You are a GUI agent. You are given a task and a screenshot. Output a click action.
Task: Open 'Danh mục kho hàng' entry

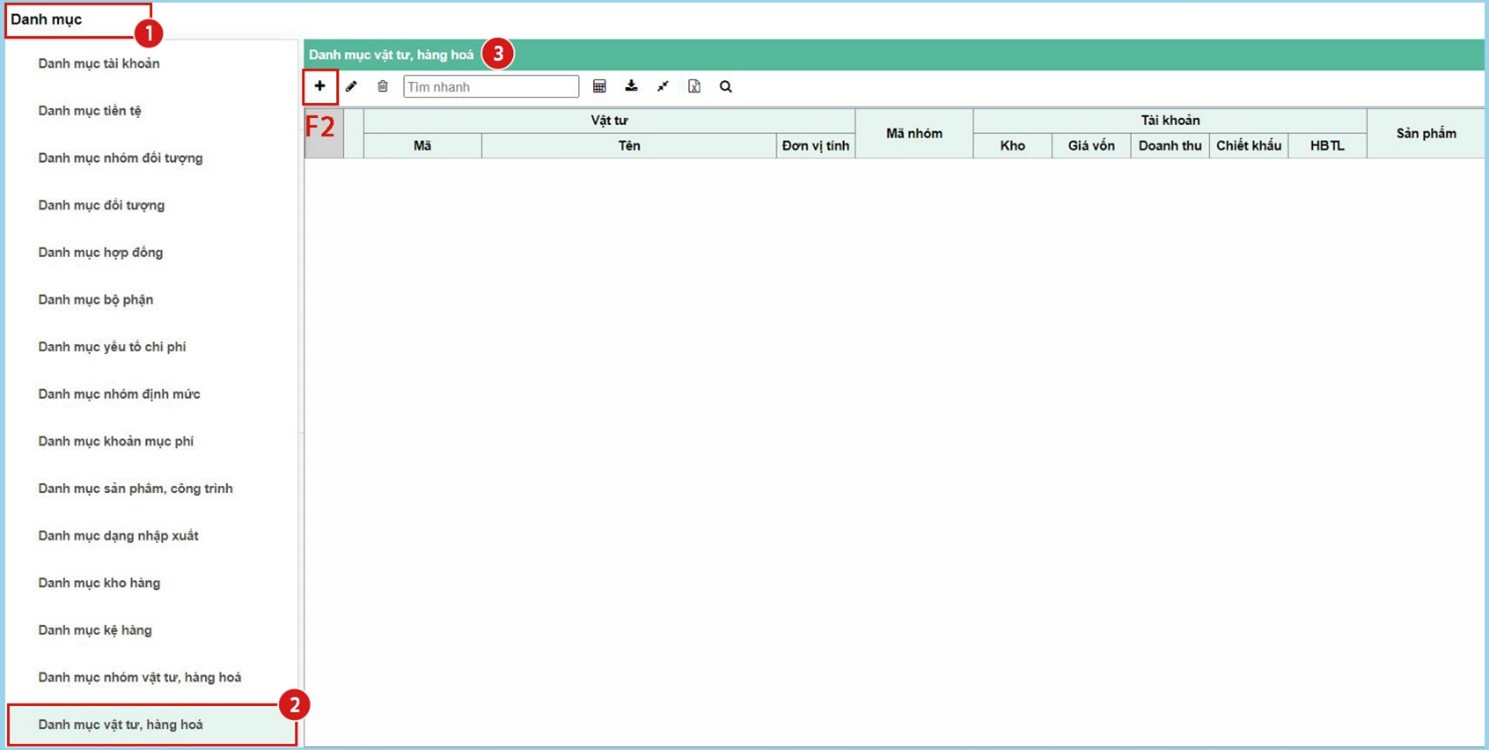pyautogui.click(x=99, y=583)
